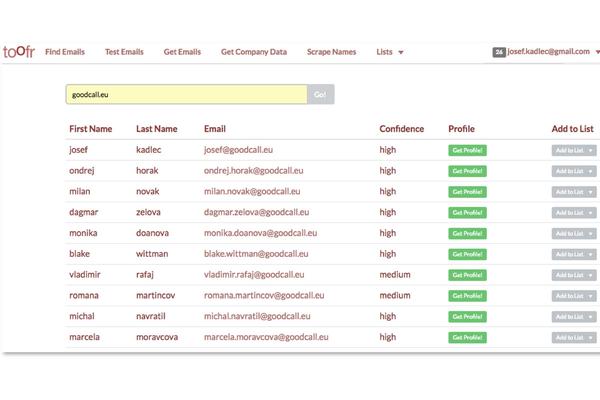This screenshot has width=600, height=400.
Task: Get profile for blake wittman
Action: 467,254
